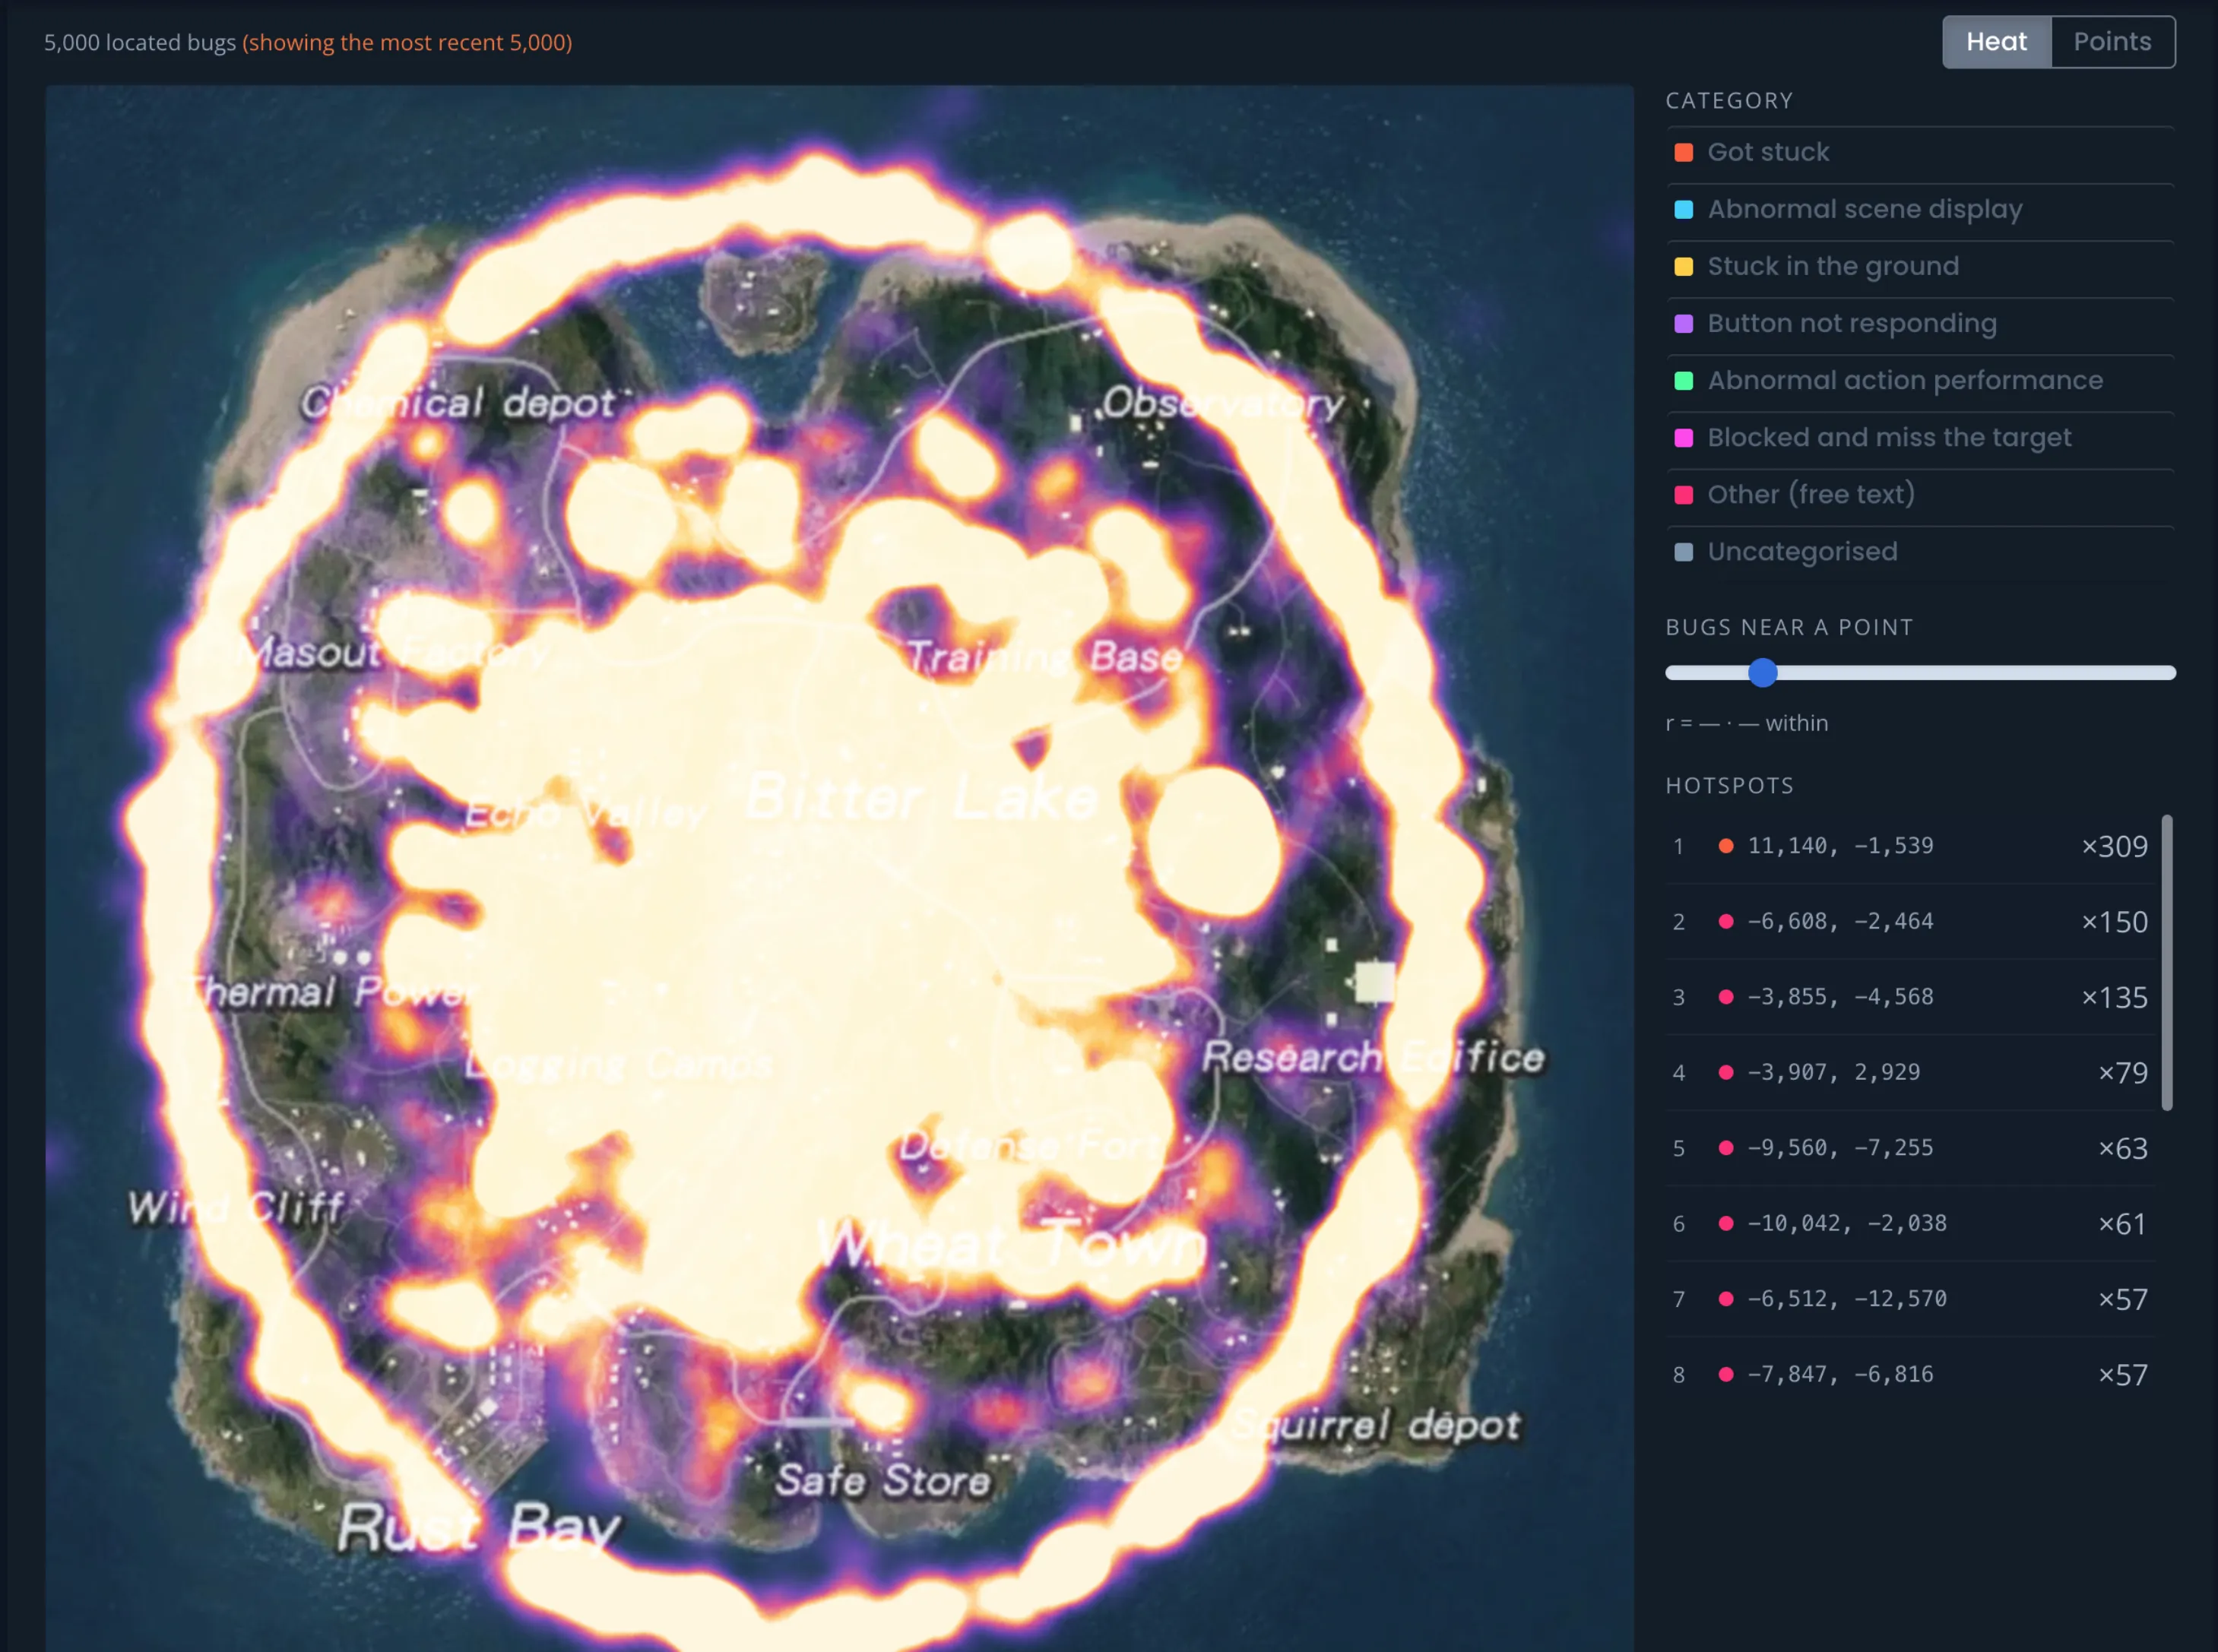Click the Logging Camps map label
Viewport: 2218px width, 1652px height.
pos(619,1064)
